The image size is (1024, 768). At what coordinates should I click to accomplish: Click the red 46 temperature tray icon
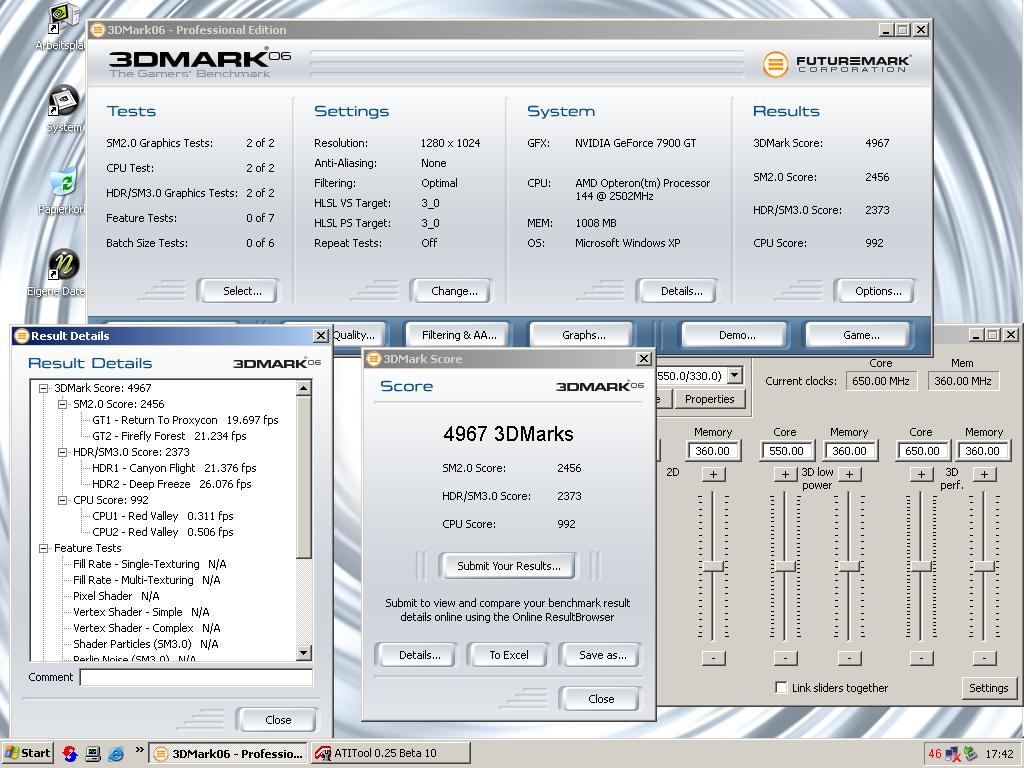[x=935, y=754]
